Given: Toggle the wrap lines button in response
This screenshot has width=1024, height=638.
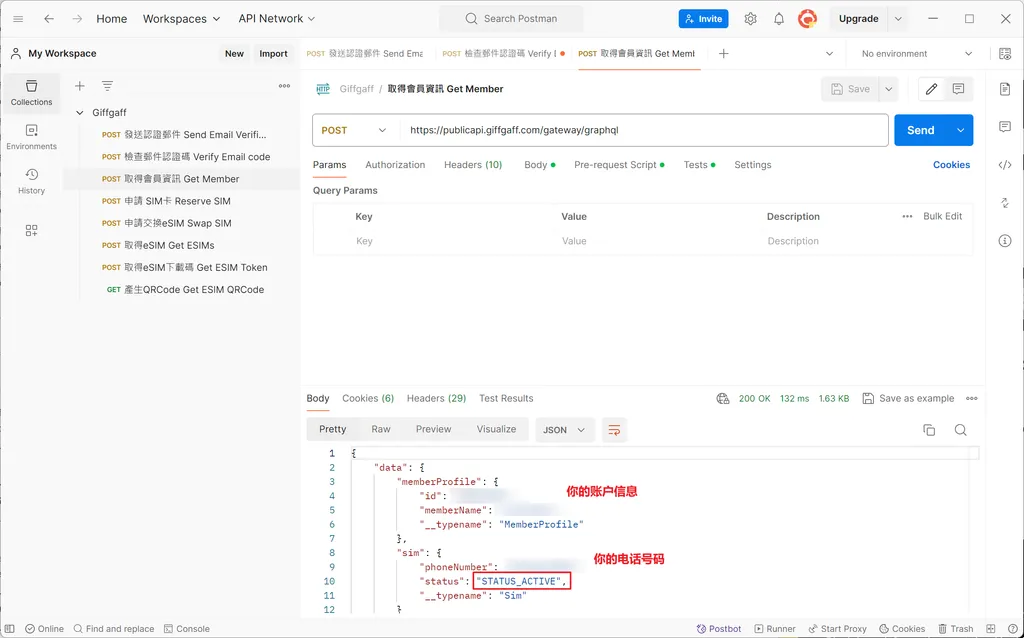Looking at the screenshot, I should (x=614, y=430).
